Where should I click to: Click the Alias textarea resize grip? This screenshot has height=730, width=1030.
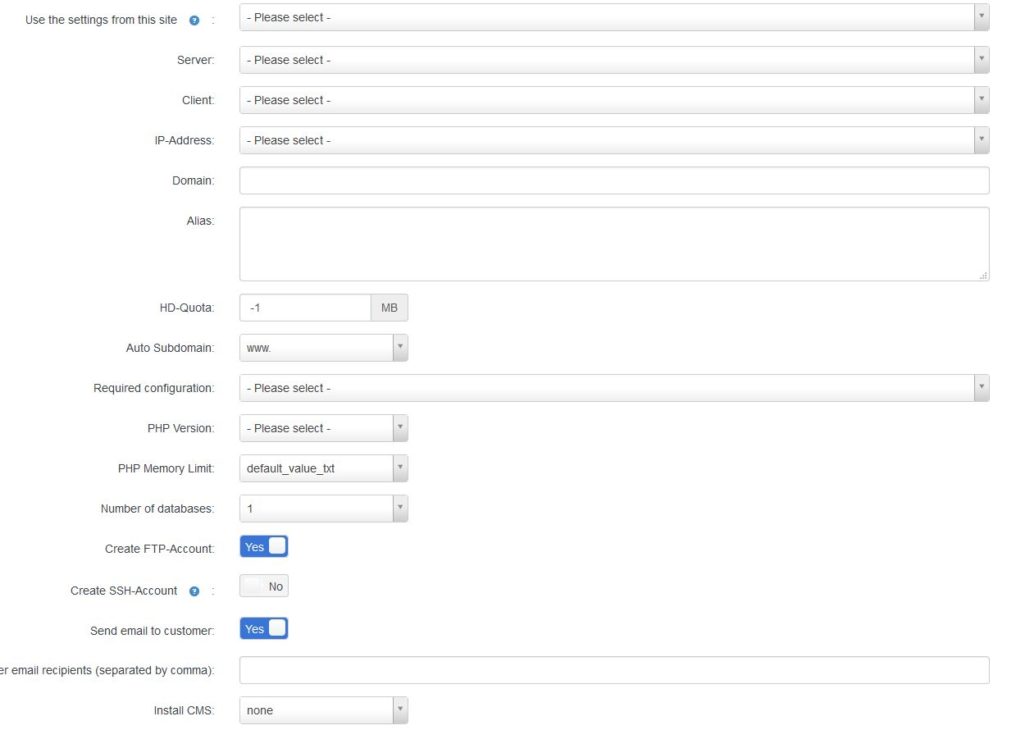pos(983,276)
